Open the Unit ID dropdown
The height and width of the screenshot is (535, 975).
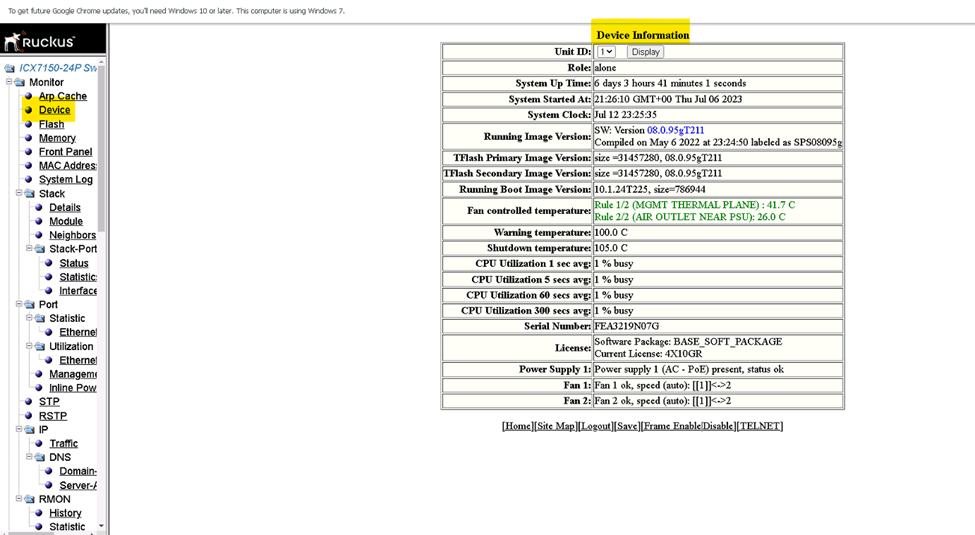point(606,52)
